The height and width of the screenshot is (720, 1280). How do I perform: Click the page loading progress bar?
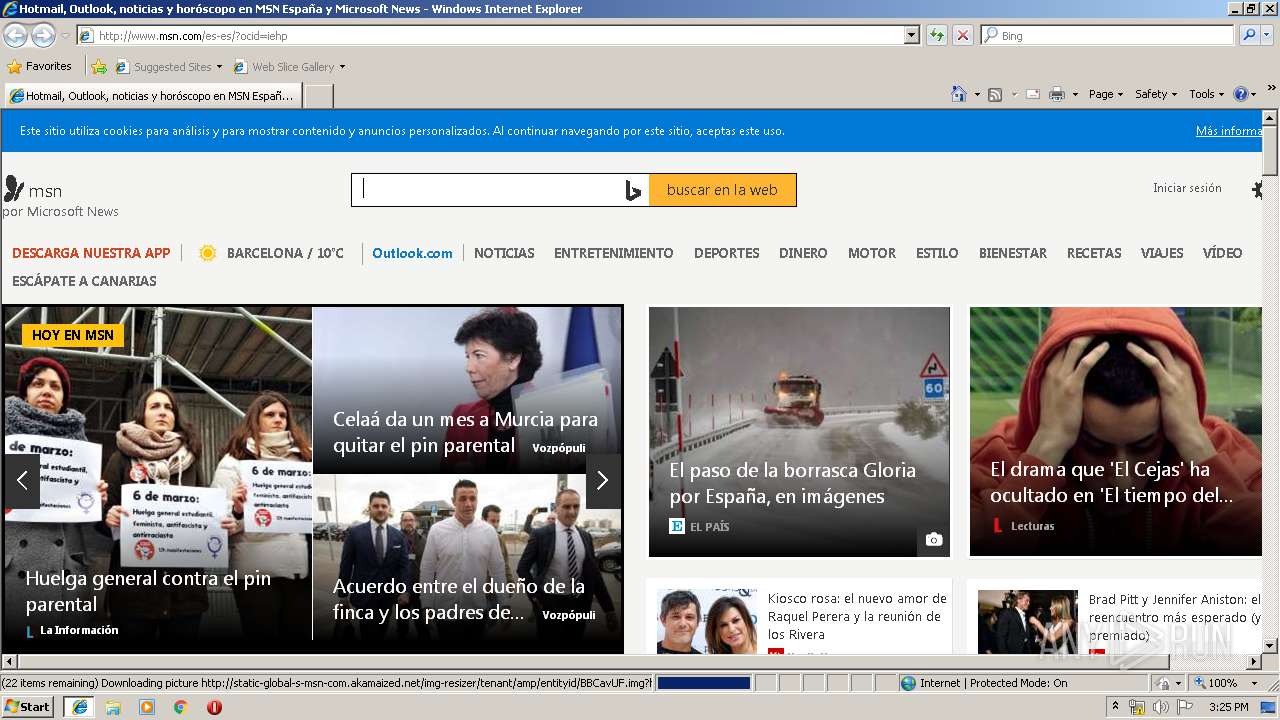coord(703,683)
